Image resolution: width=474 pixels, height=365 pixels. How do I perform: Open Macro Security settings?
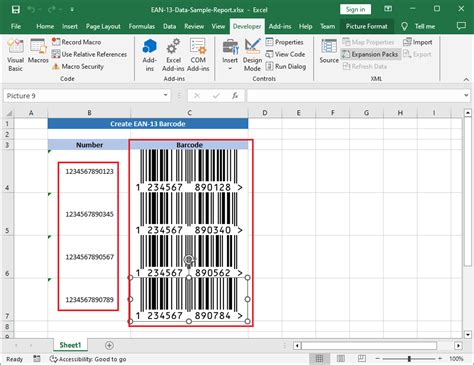78,66
